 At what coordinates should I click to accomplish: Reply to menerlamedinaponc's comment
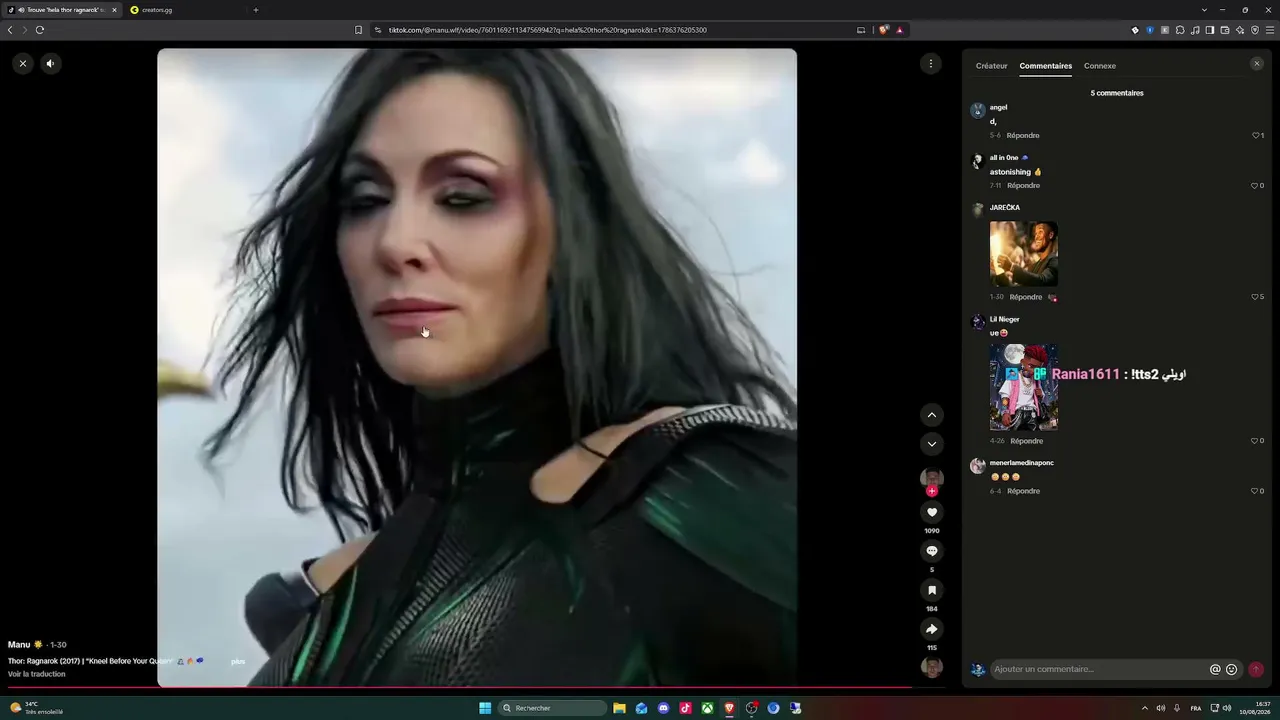click(x=1023, y=491)
